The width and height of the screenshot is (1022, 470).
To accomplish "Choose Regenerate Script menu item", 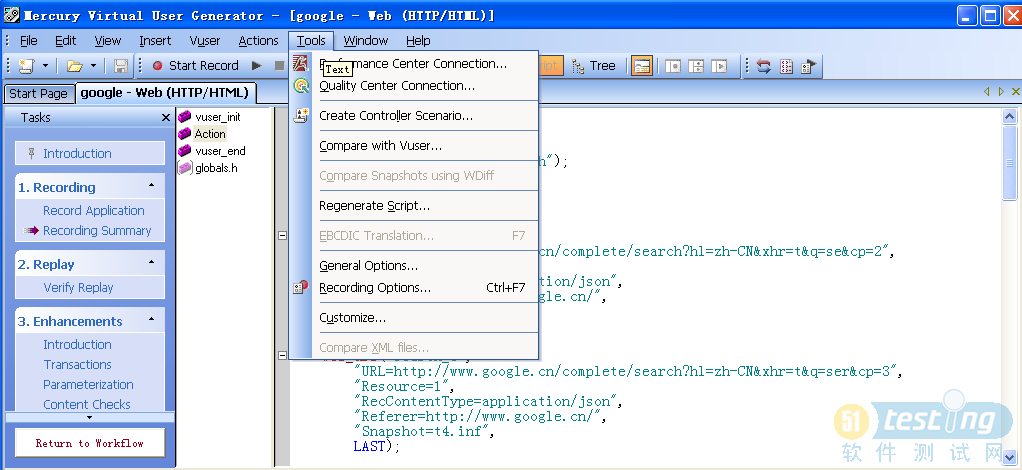I will [414, 205].
